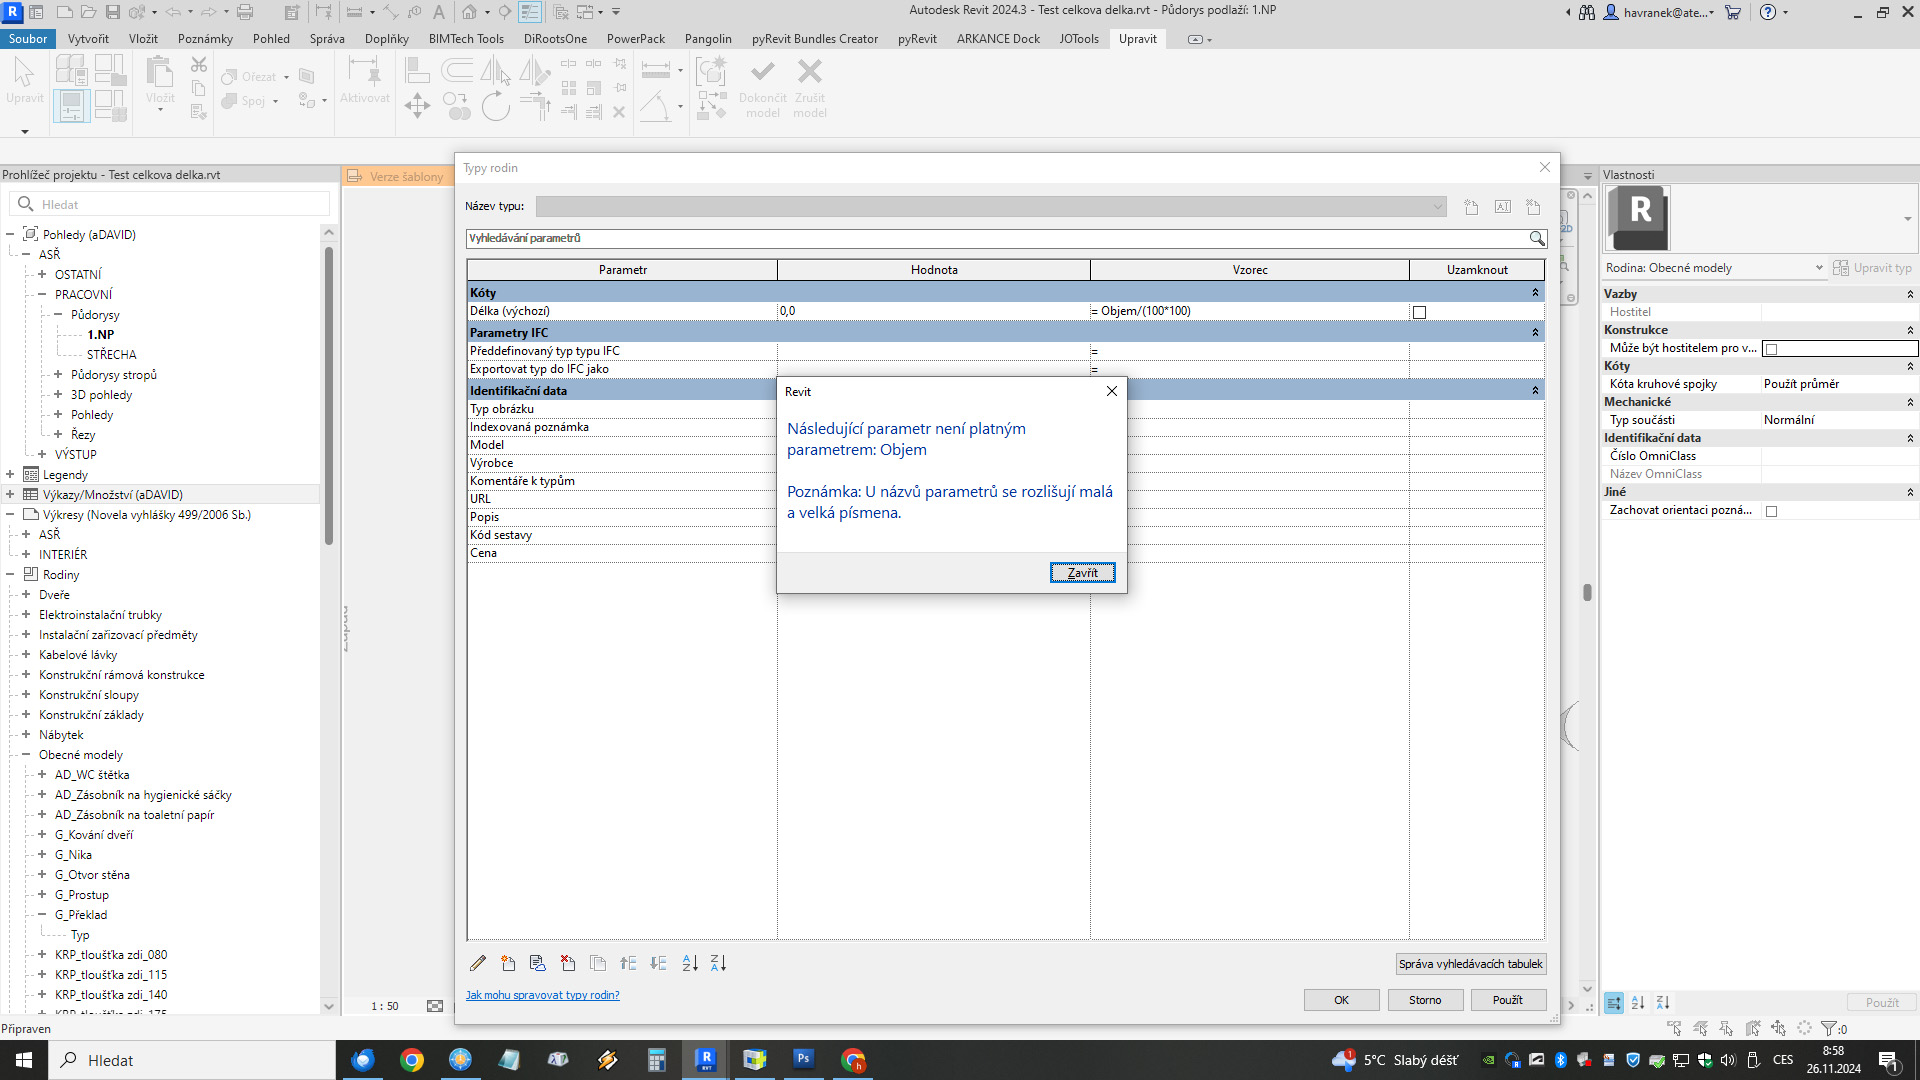Click the parameter search magnifier icon
Viewport: 1920px width, 1080px height.
1536,238
